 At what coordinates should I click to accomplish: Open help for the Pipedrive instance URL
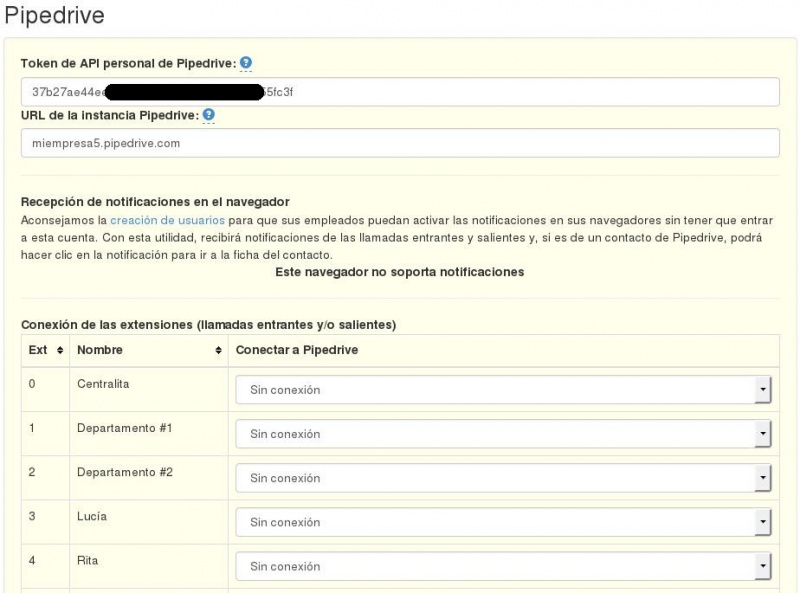coord(210,115)
